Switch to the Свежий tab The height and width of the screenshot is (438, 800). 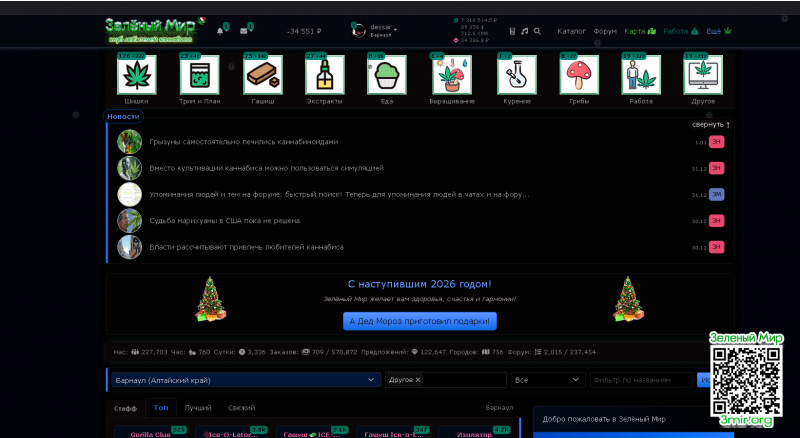click(241, 408)
